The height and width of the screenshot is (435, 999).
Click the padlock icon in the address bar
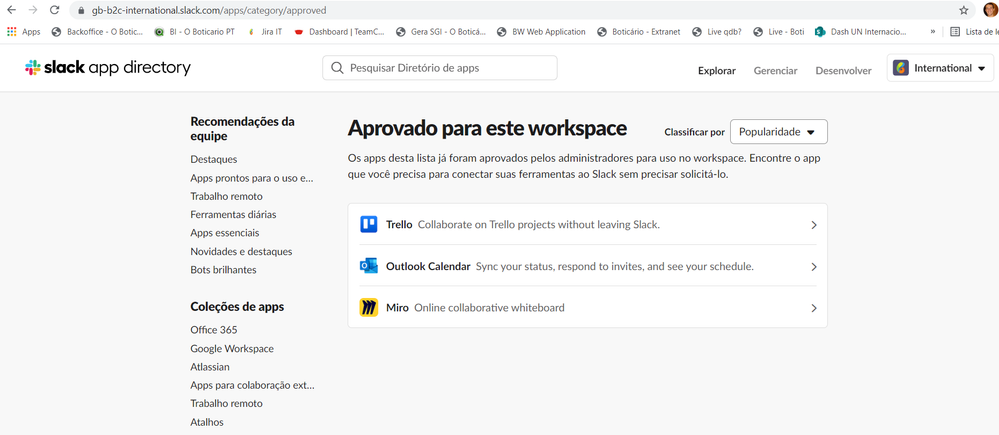pos(81,11)
